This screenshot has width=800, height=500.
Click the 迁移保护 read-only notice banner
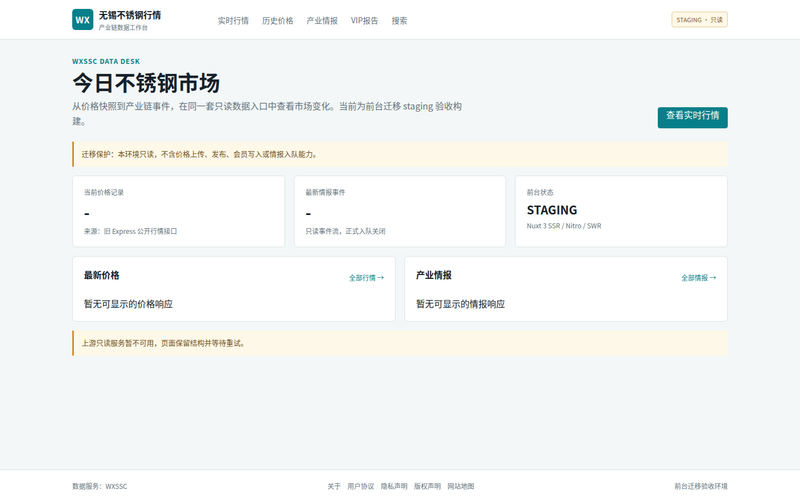[x=400, y=155]
